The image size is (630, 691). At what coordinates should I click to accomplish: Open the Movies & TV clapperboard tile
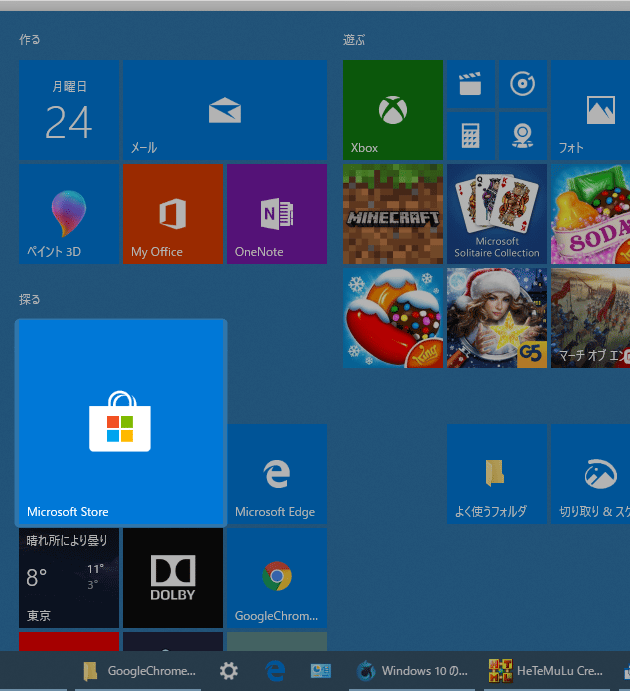(471, 84)
